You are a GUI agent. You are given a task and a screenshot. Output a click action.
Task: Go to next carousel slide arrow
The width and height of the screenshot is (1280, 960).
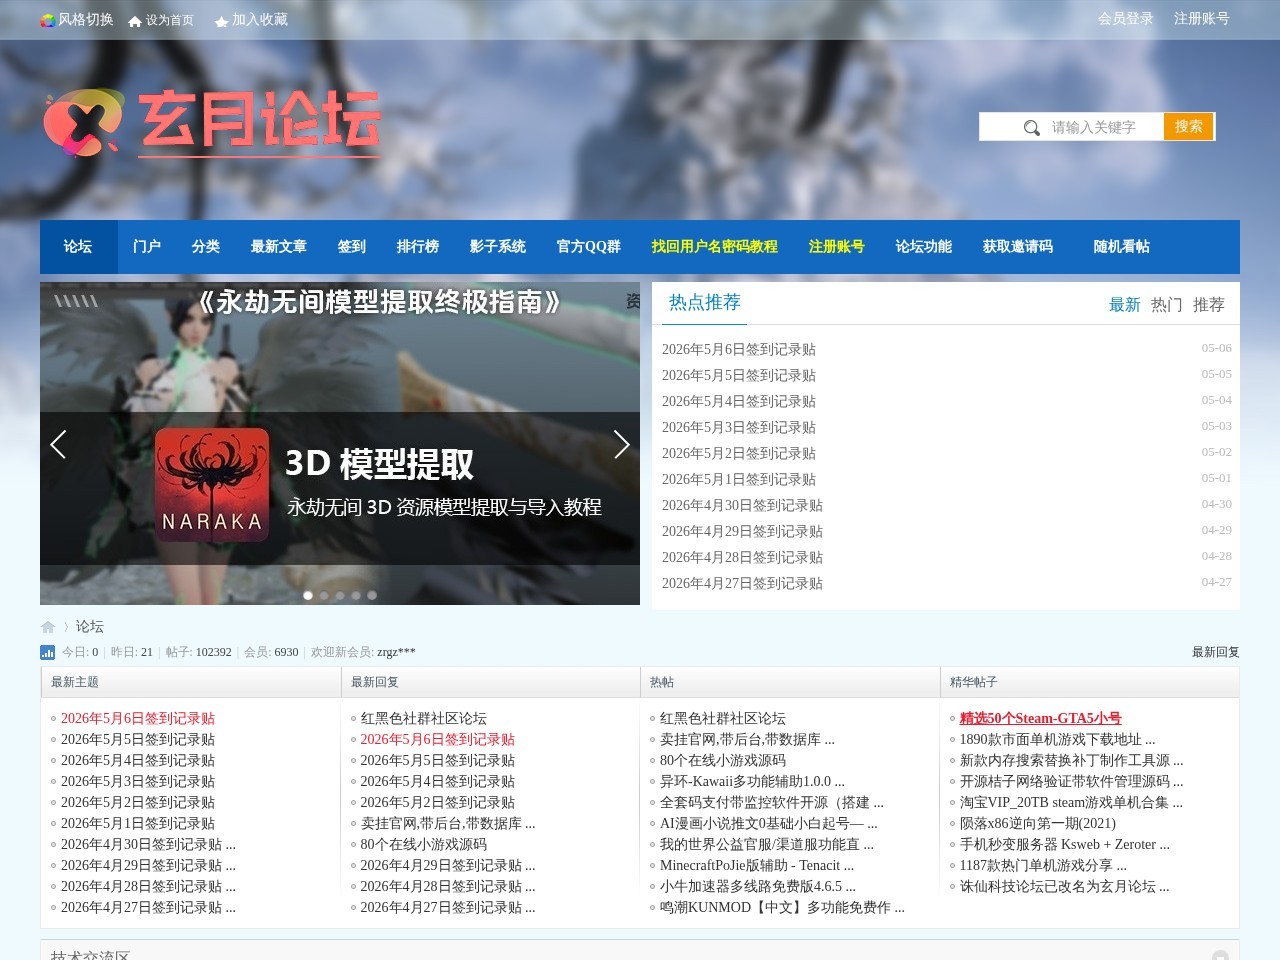[622, 444]
